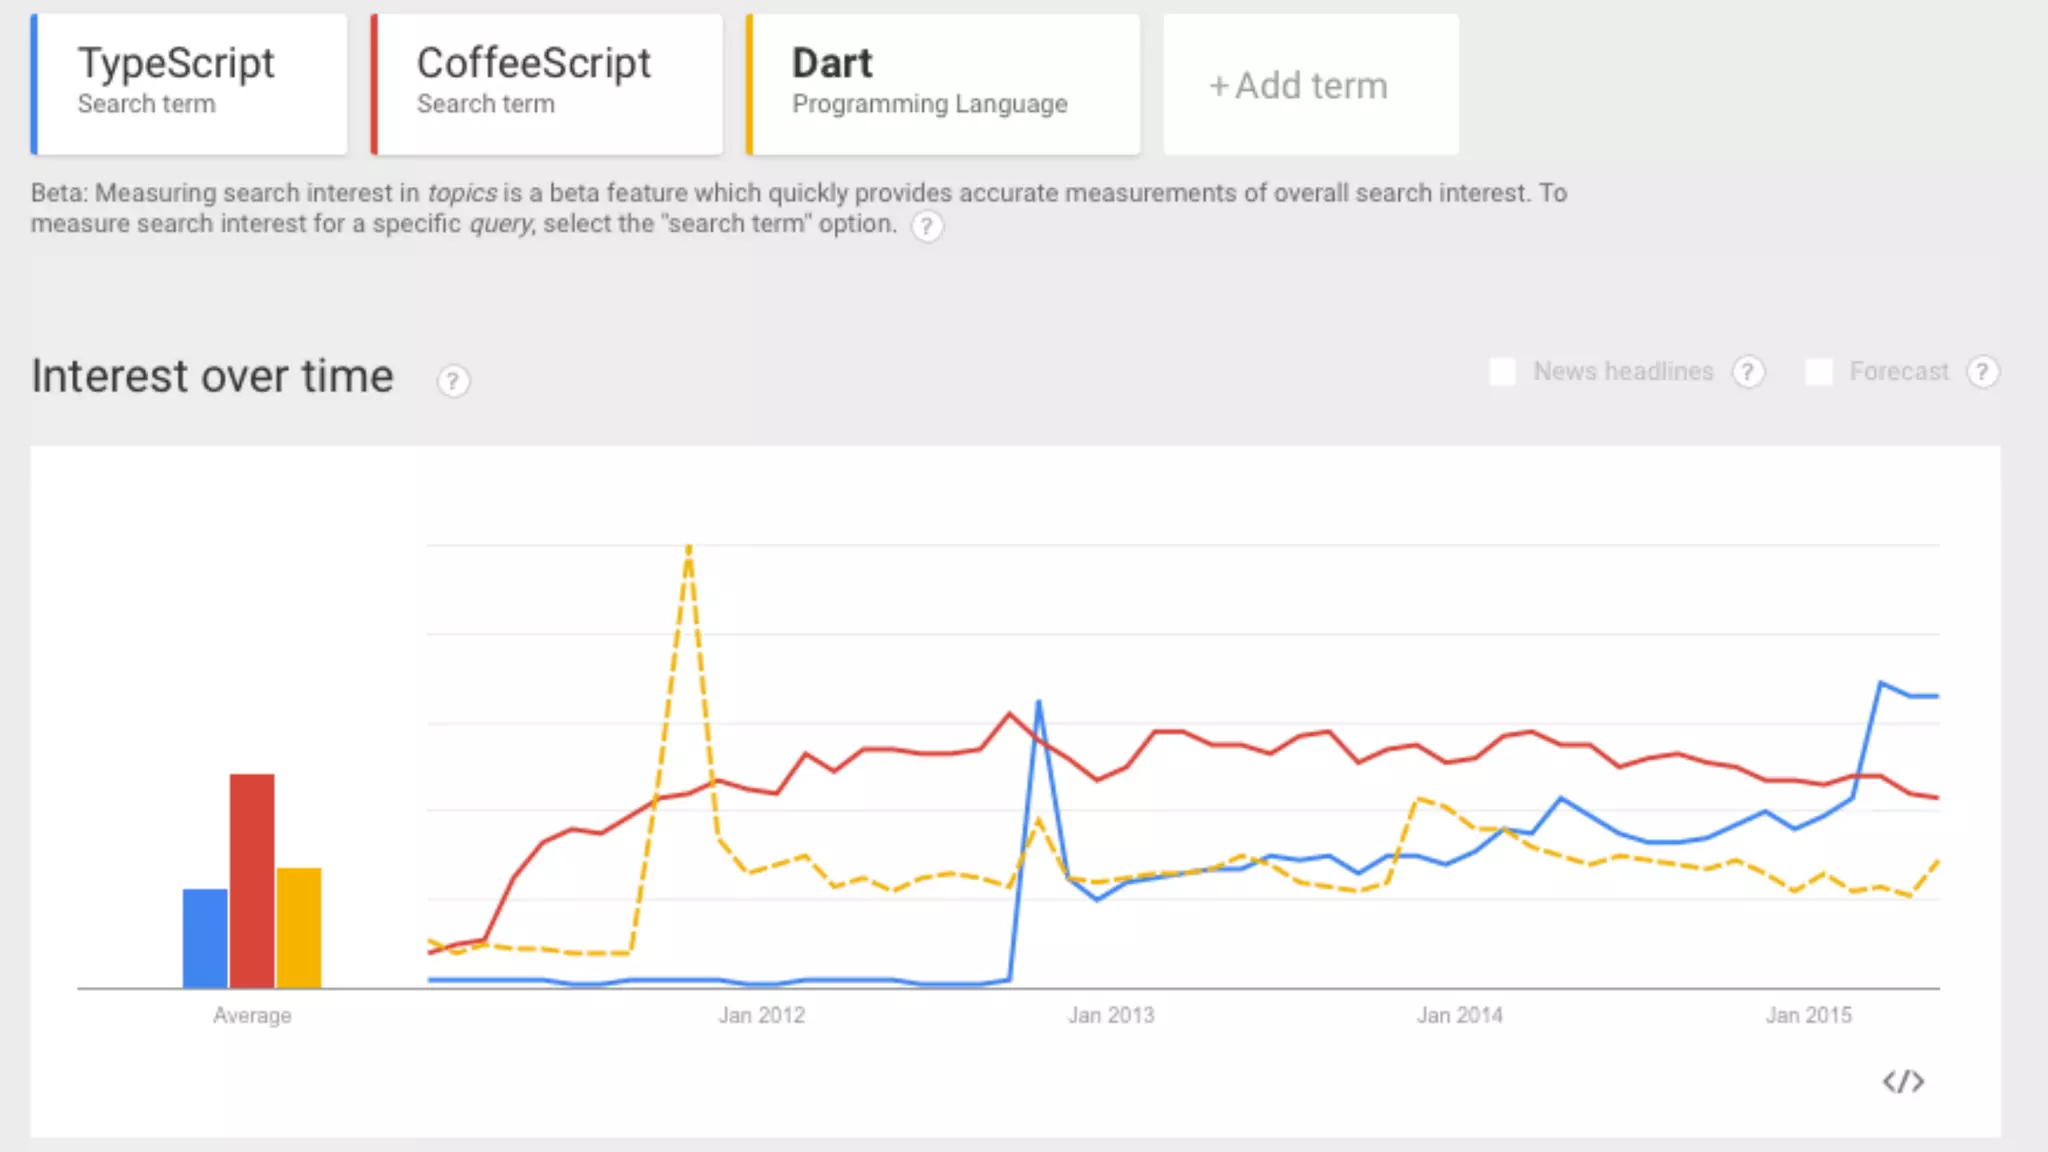
Task: Click the Jan 2014 axis label
Action: [x=1460, y=1015]
